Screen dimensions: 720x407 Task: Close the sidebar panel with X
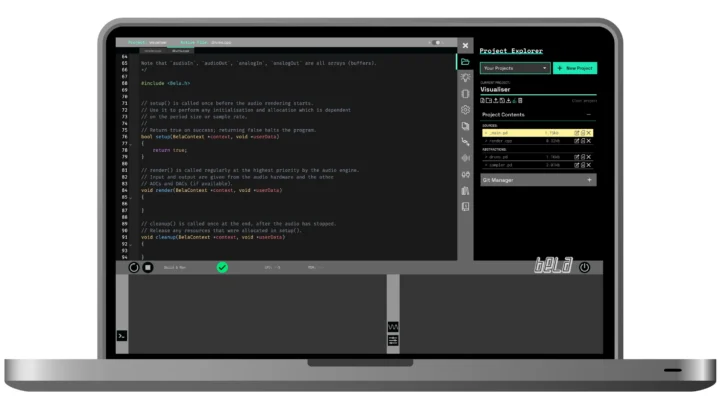pyautogui.click(x=465, y=45)
